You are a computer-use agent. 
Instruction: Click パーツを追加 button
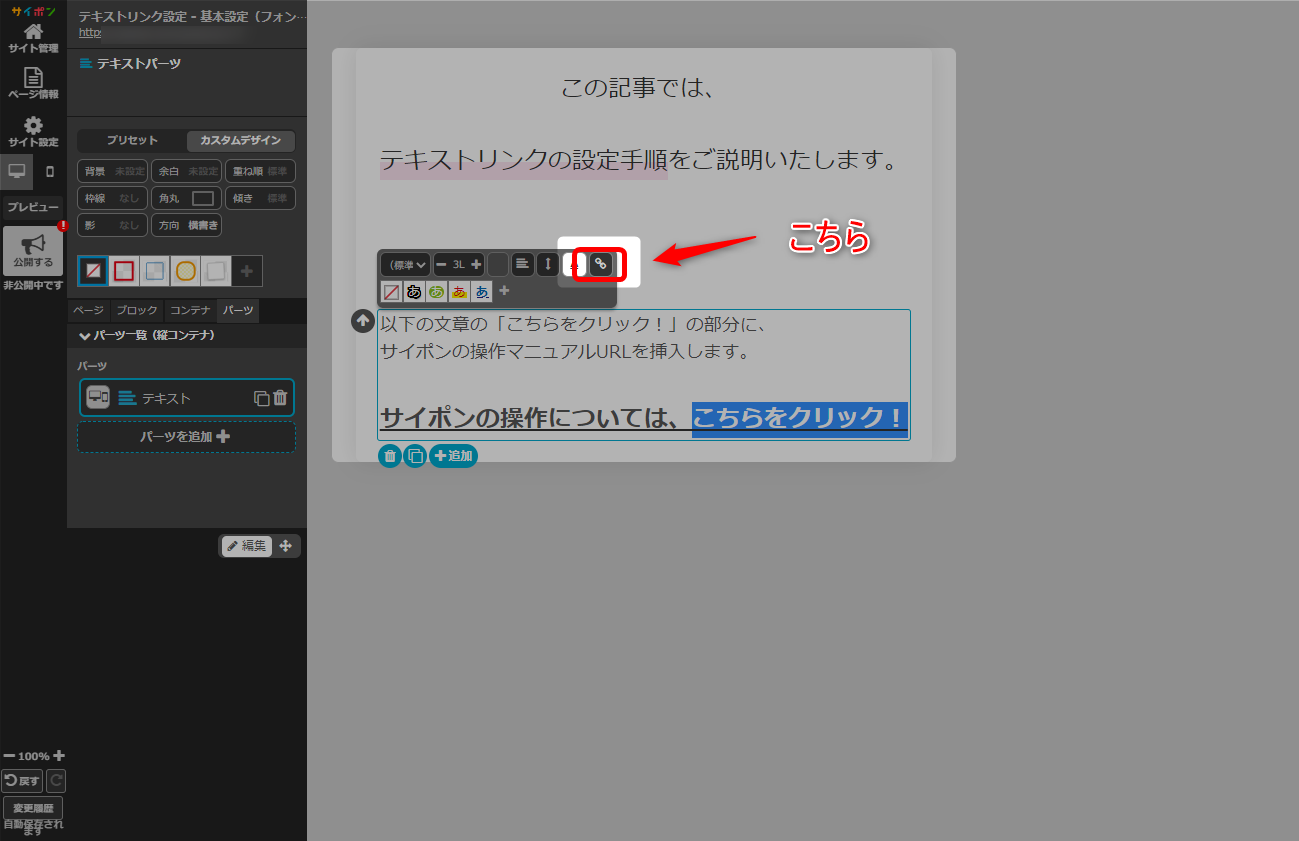(x=187, y=437)
